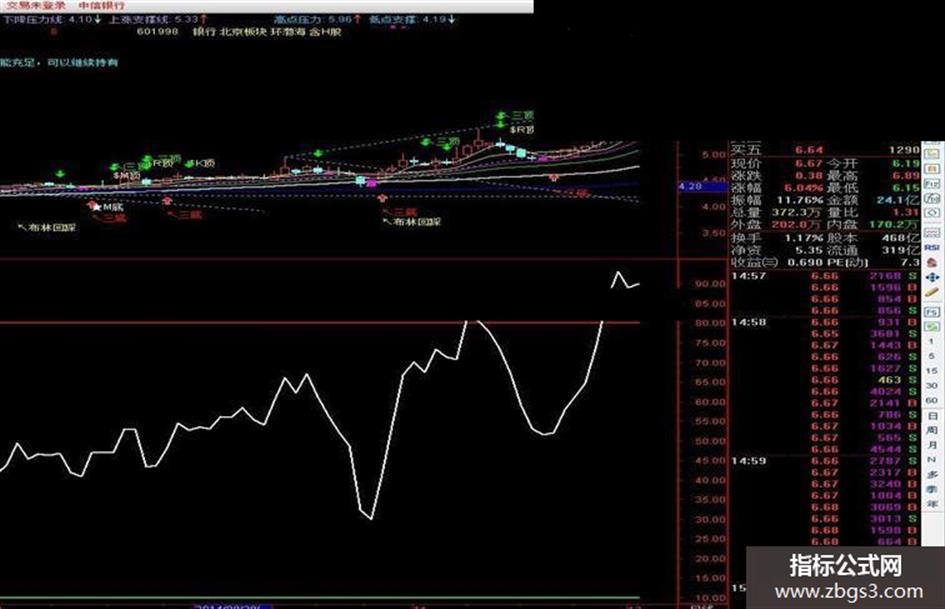Open the F10 company info icon
This screenshot has height=609, width=945.
point(932,183)
